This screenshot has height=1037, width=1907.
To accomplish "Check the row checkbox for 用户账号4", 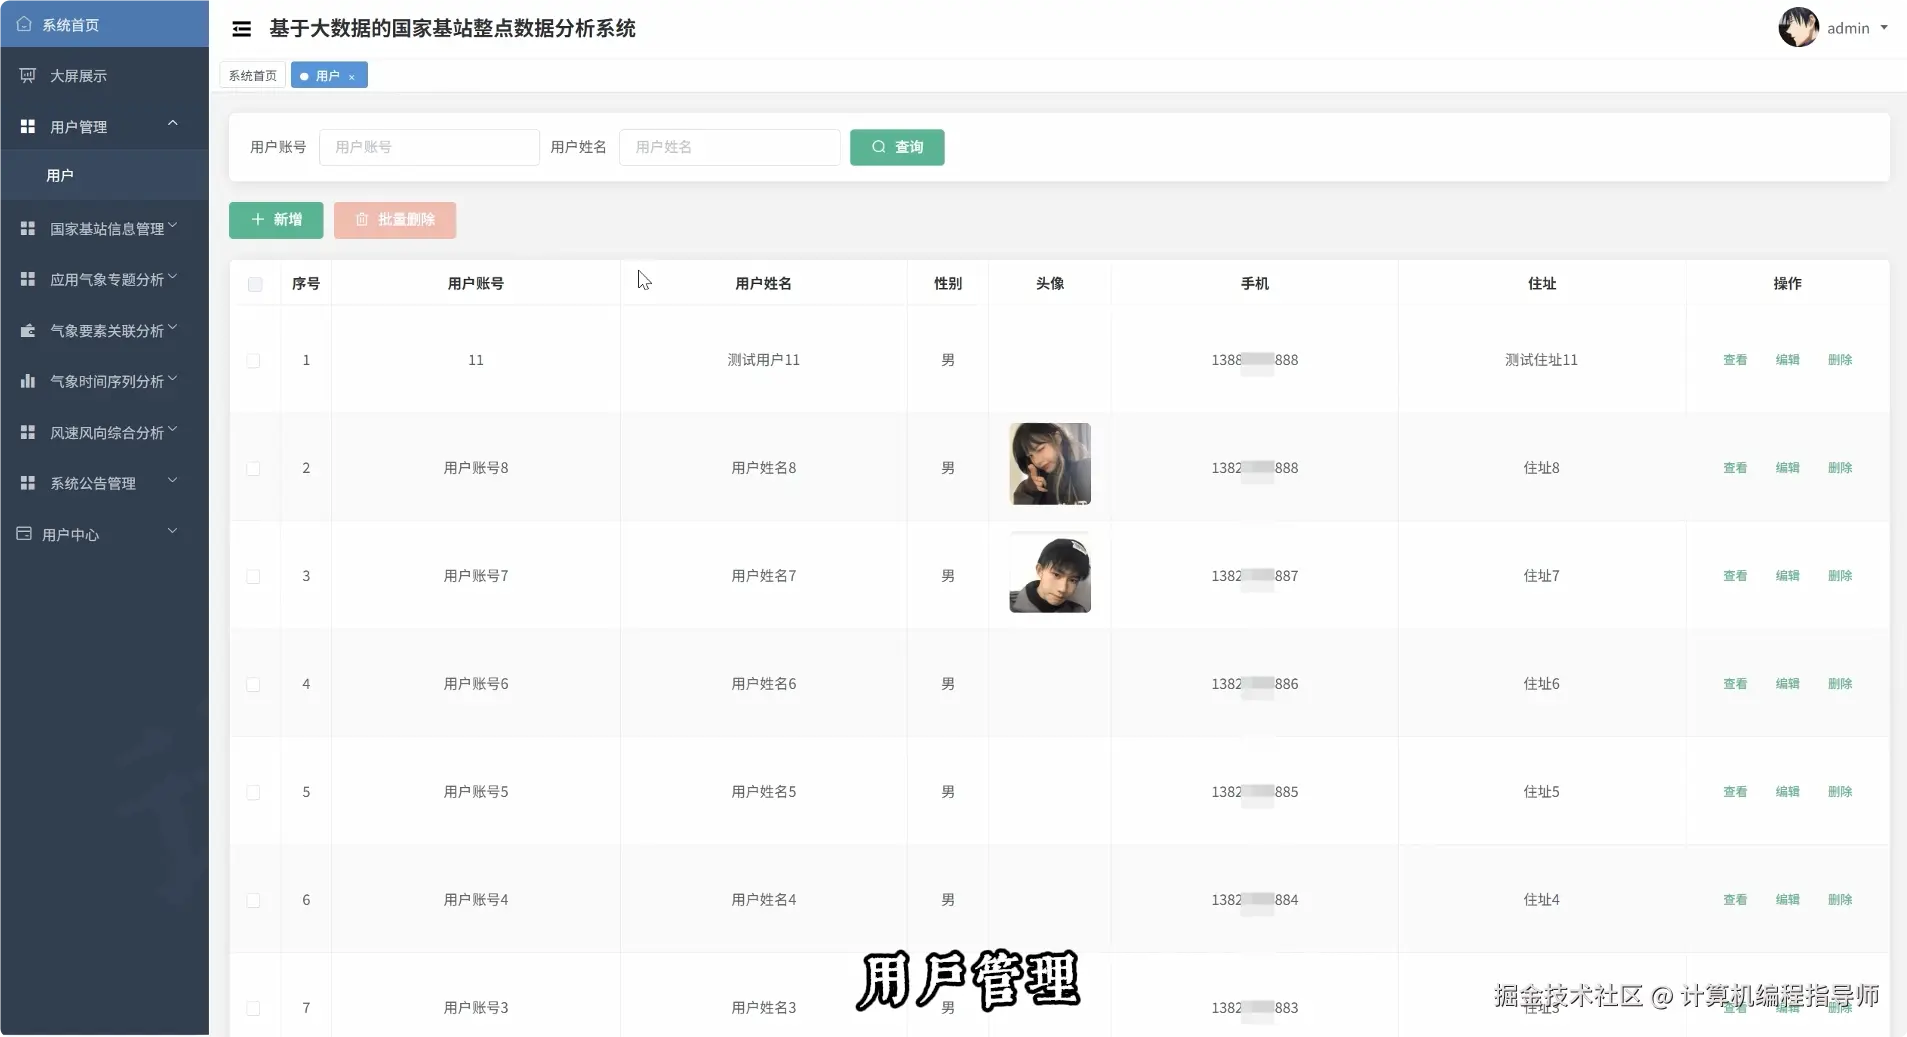I will coord(254,900).
